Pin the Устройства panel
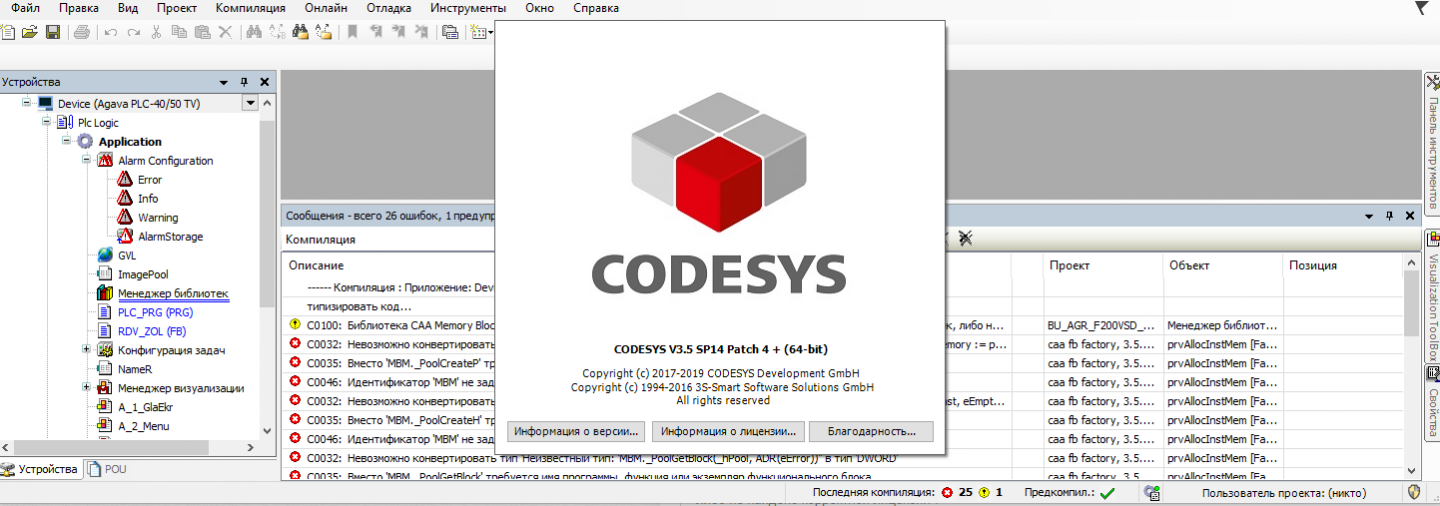The image size is (1440, 506). (244, 82)
